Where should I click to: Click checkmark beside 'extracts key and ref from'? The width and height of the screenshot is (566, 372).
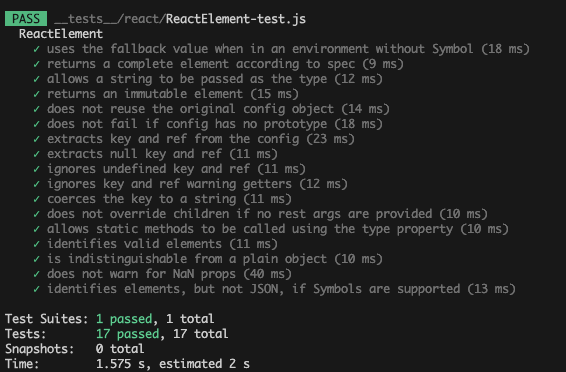point(36,139)
